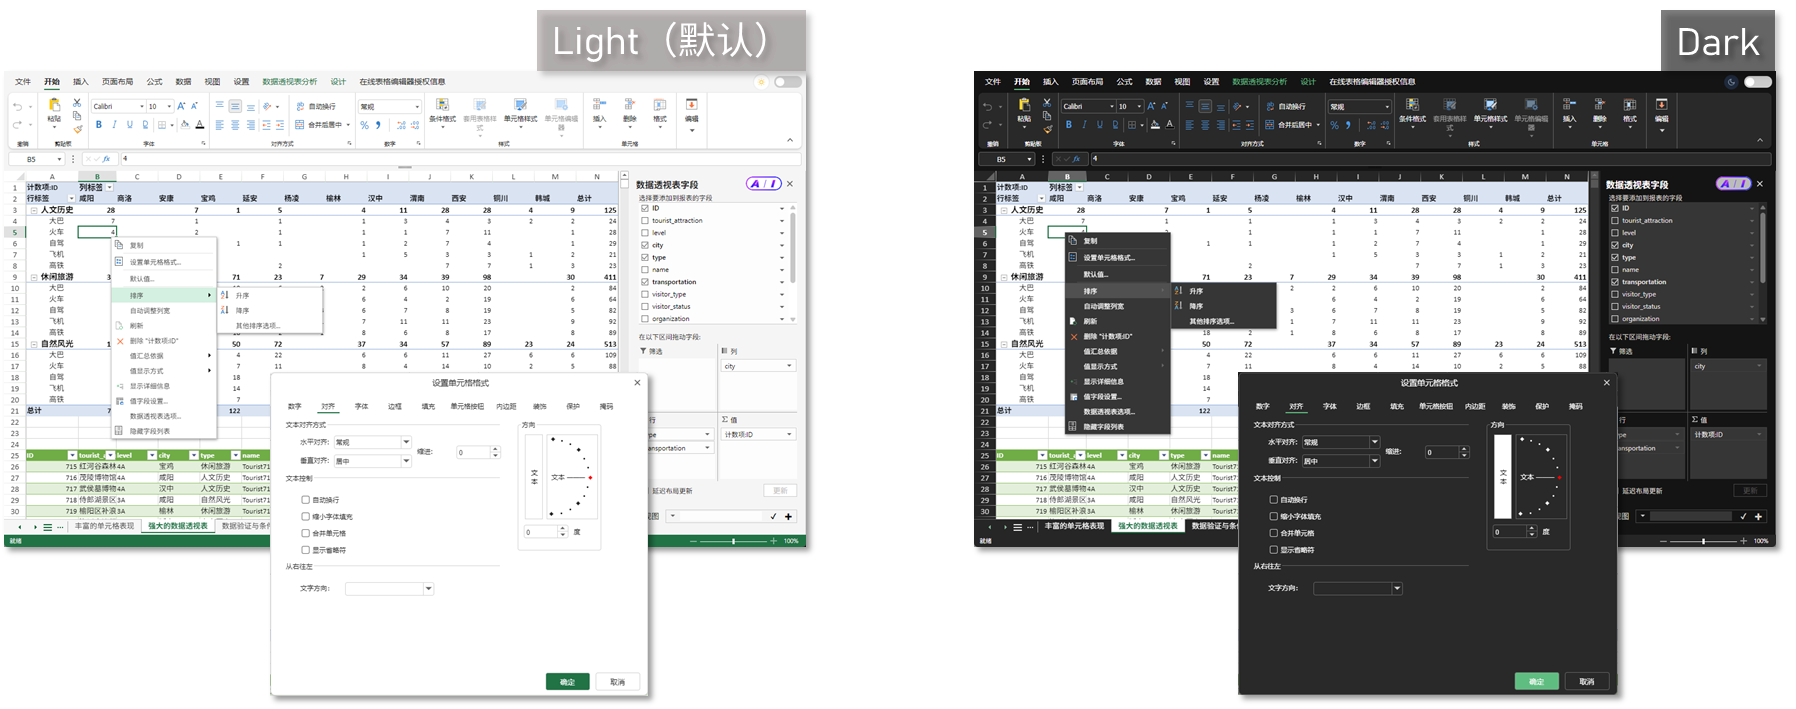Open the 列标签 filter dropdown in dark sheet
The height and width of the screenshot is (709, 1796).
pyautogui.click(x=1079, y=187)
